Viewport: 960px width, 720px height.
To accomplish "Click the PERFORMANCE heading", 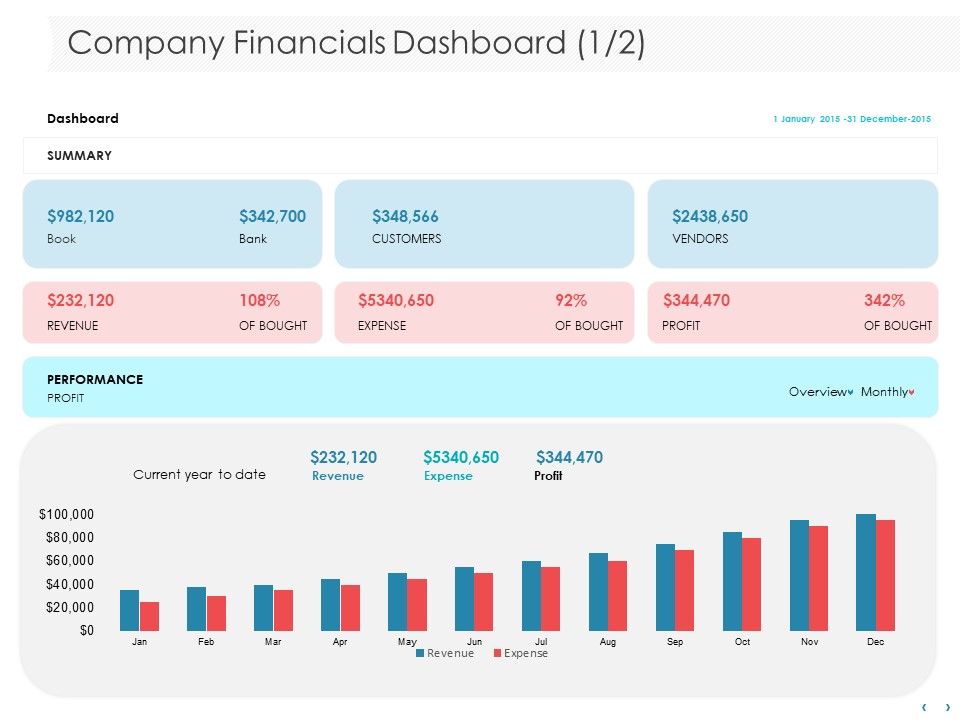I will click(95, 380).
